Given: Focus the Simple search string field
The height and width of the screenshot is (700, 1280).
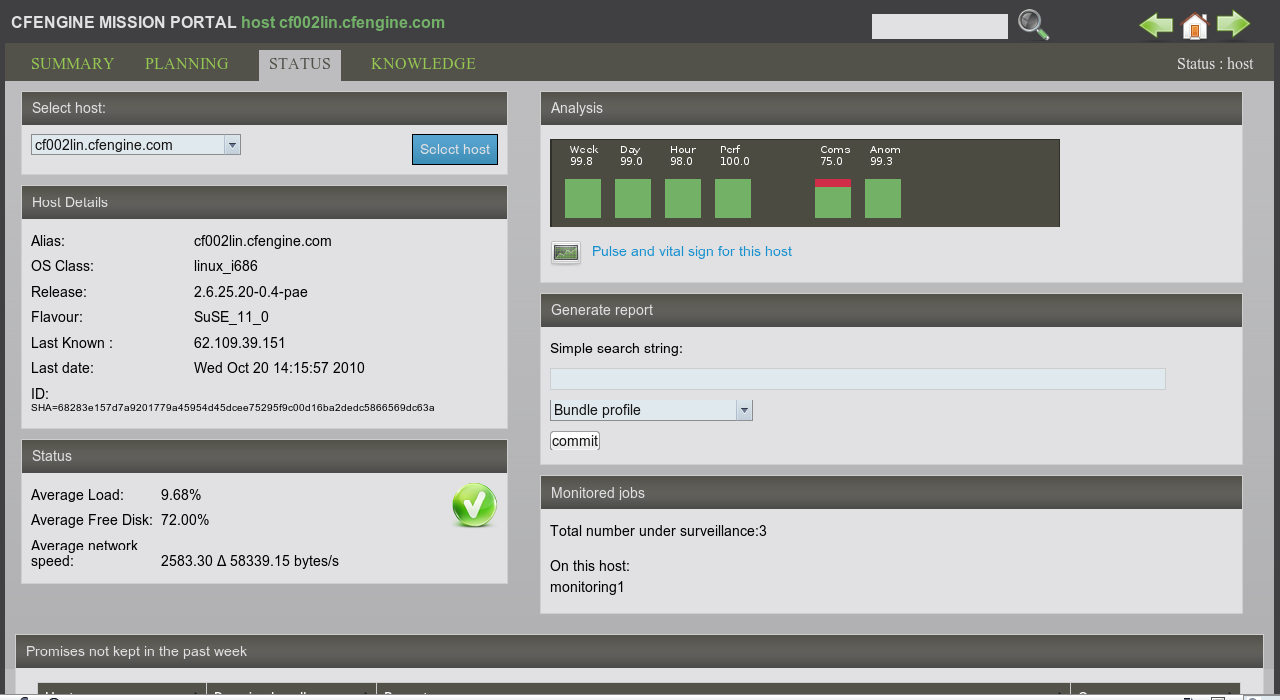Looking at the screenshot, I should coord(858,379).
